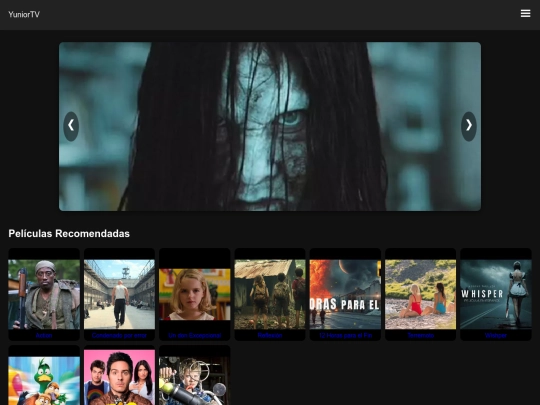Open the 12 Horas para el Fin poster

pos(345,294)
